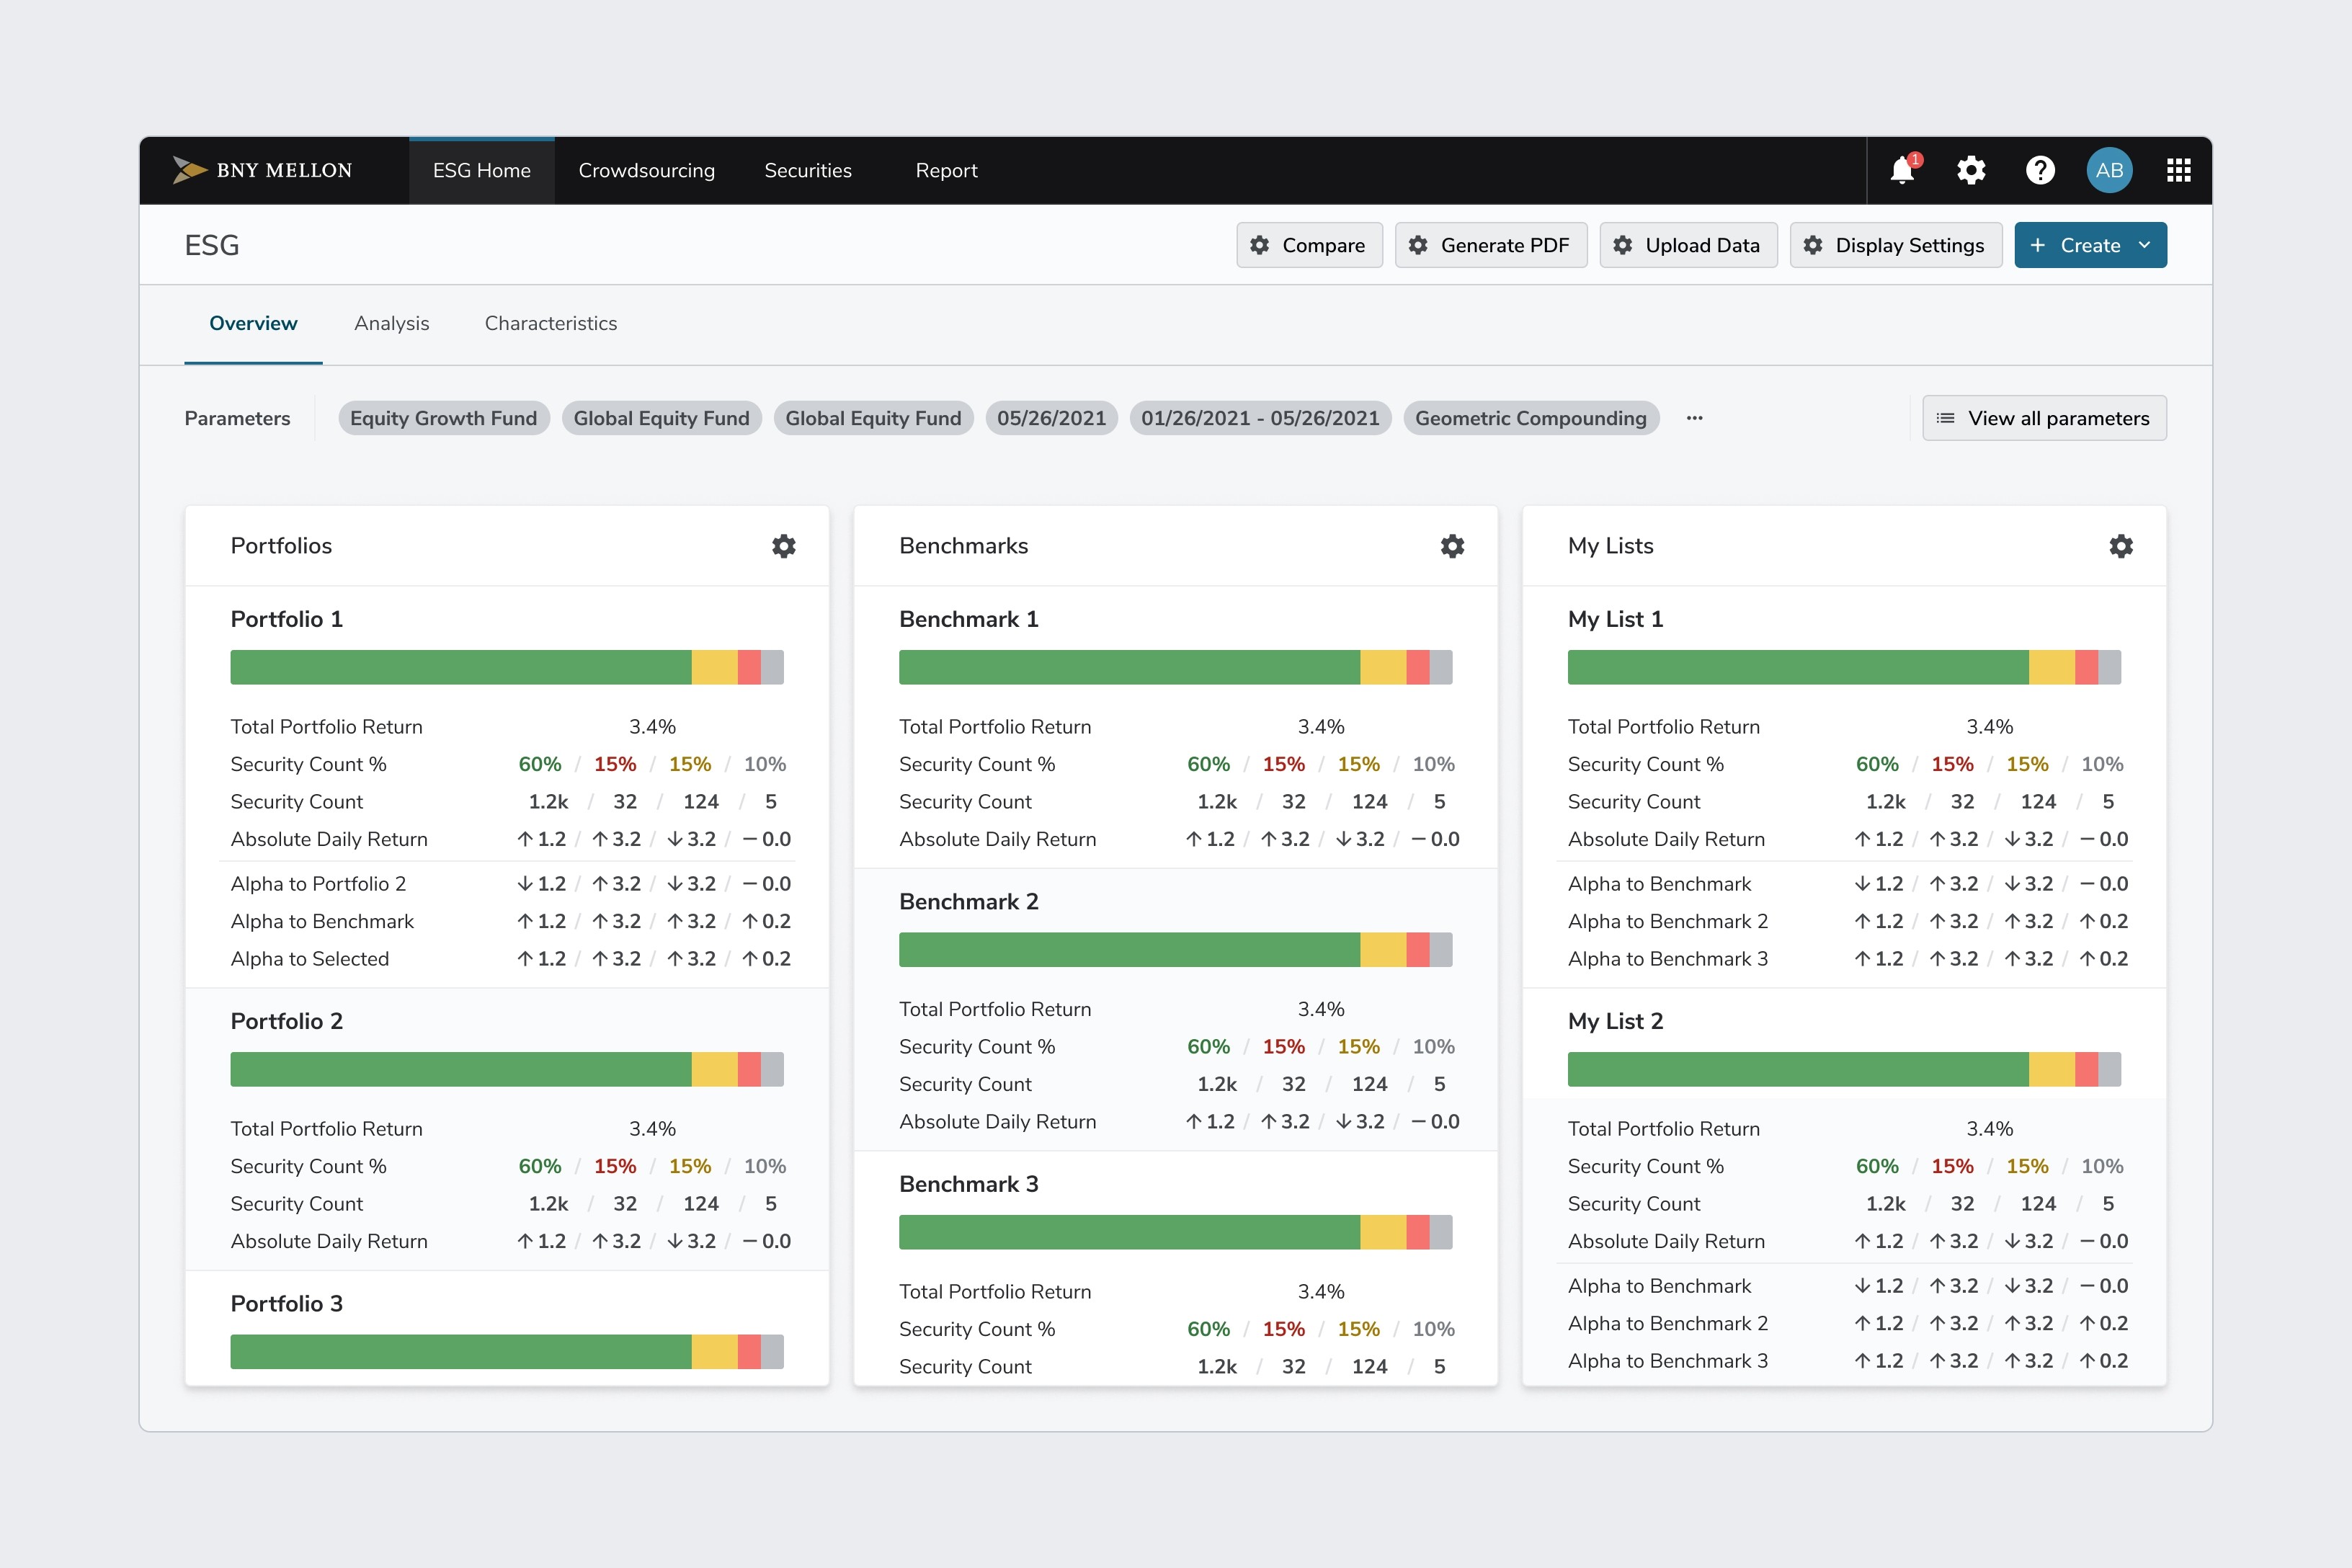Click Absolute Daily Return in Portfolio 2
This screenshot has height=1568, width=2352.
(x=329, y=1241)
